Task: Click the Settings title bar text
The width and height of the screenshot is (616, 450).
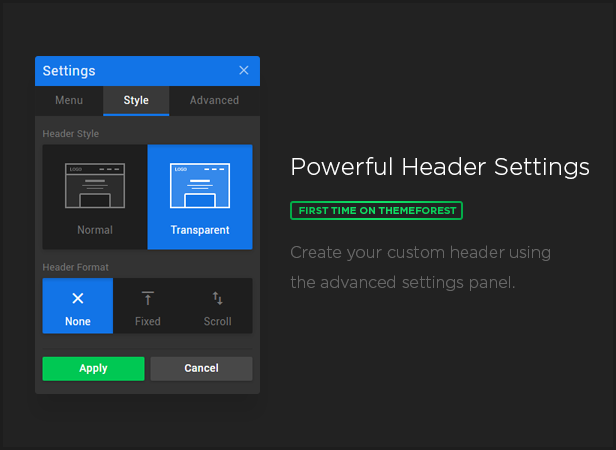Action: [x=69, y=71]
